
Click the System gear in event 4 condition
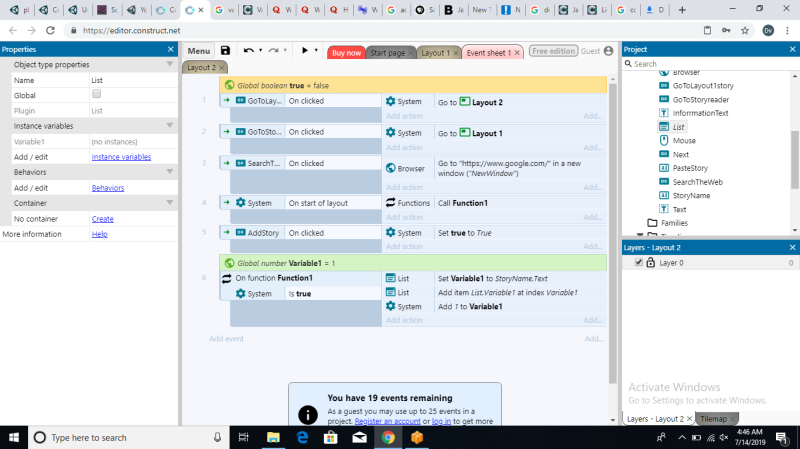point(240,203)
